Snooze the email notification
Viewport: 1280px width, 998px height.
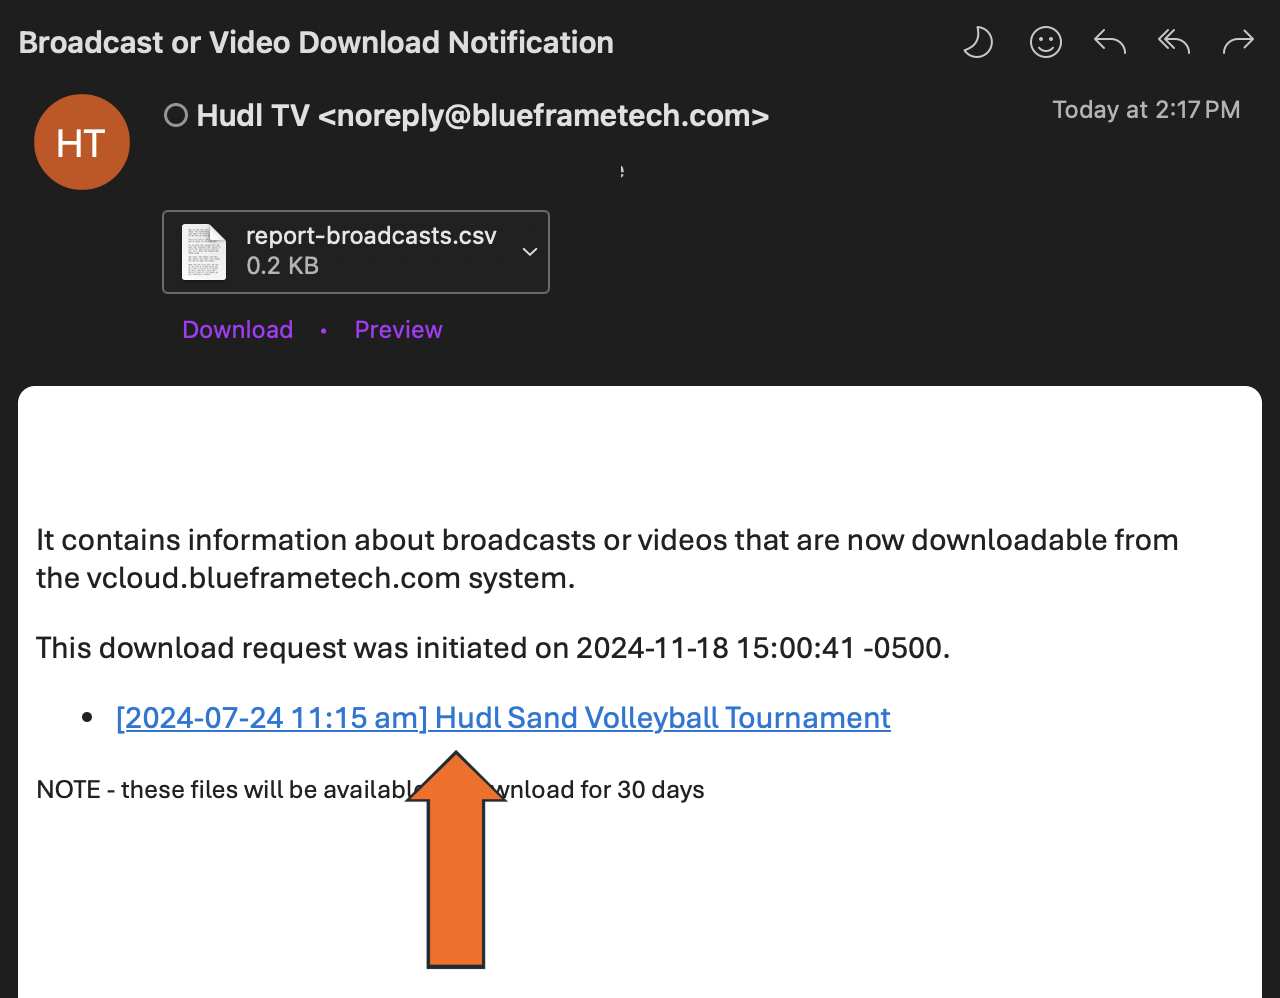point(978,42)
